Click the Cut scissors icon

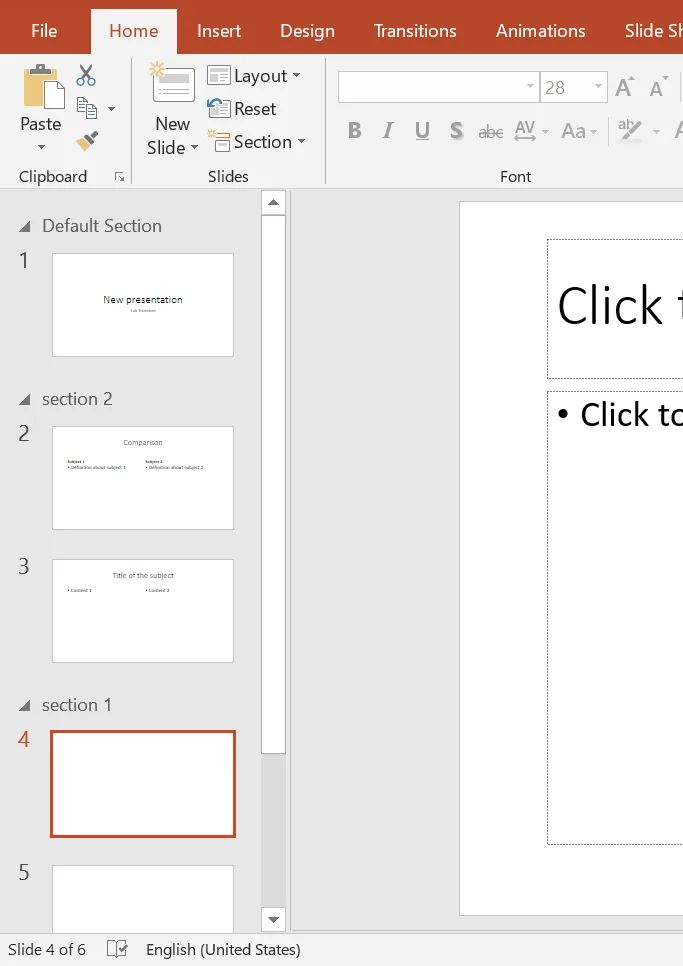point(86,76)
